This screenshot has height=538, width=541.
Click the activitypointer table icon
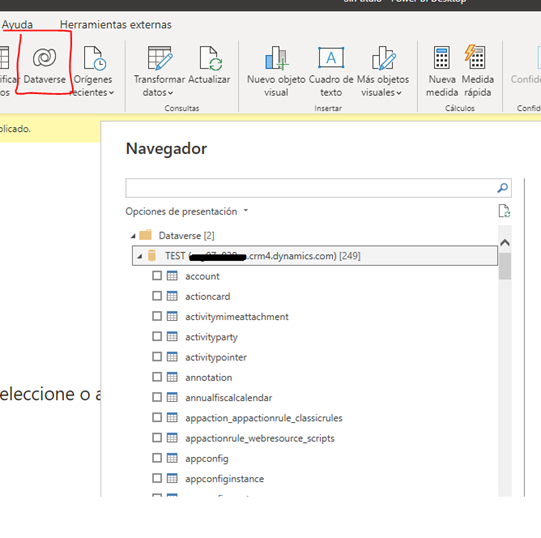pyautogui.click(x=172, y=357)
